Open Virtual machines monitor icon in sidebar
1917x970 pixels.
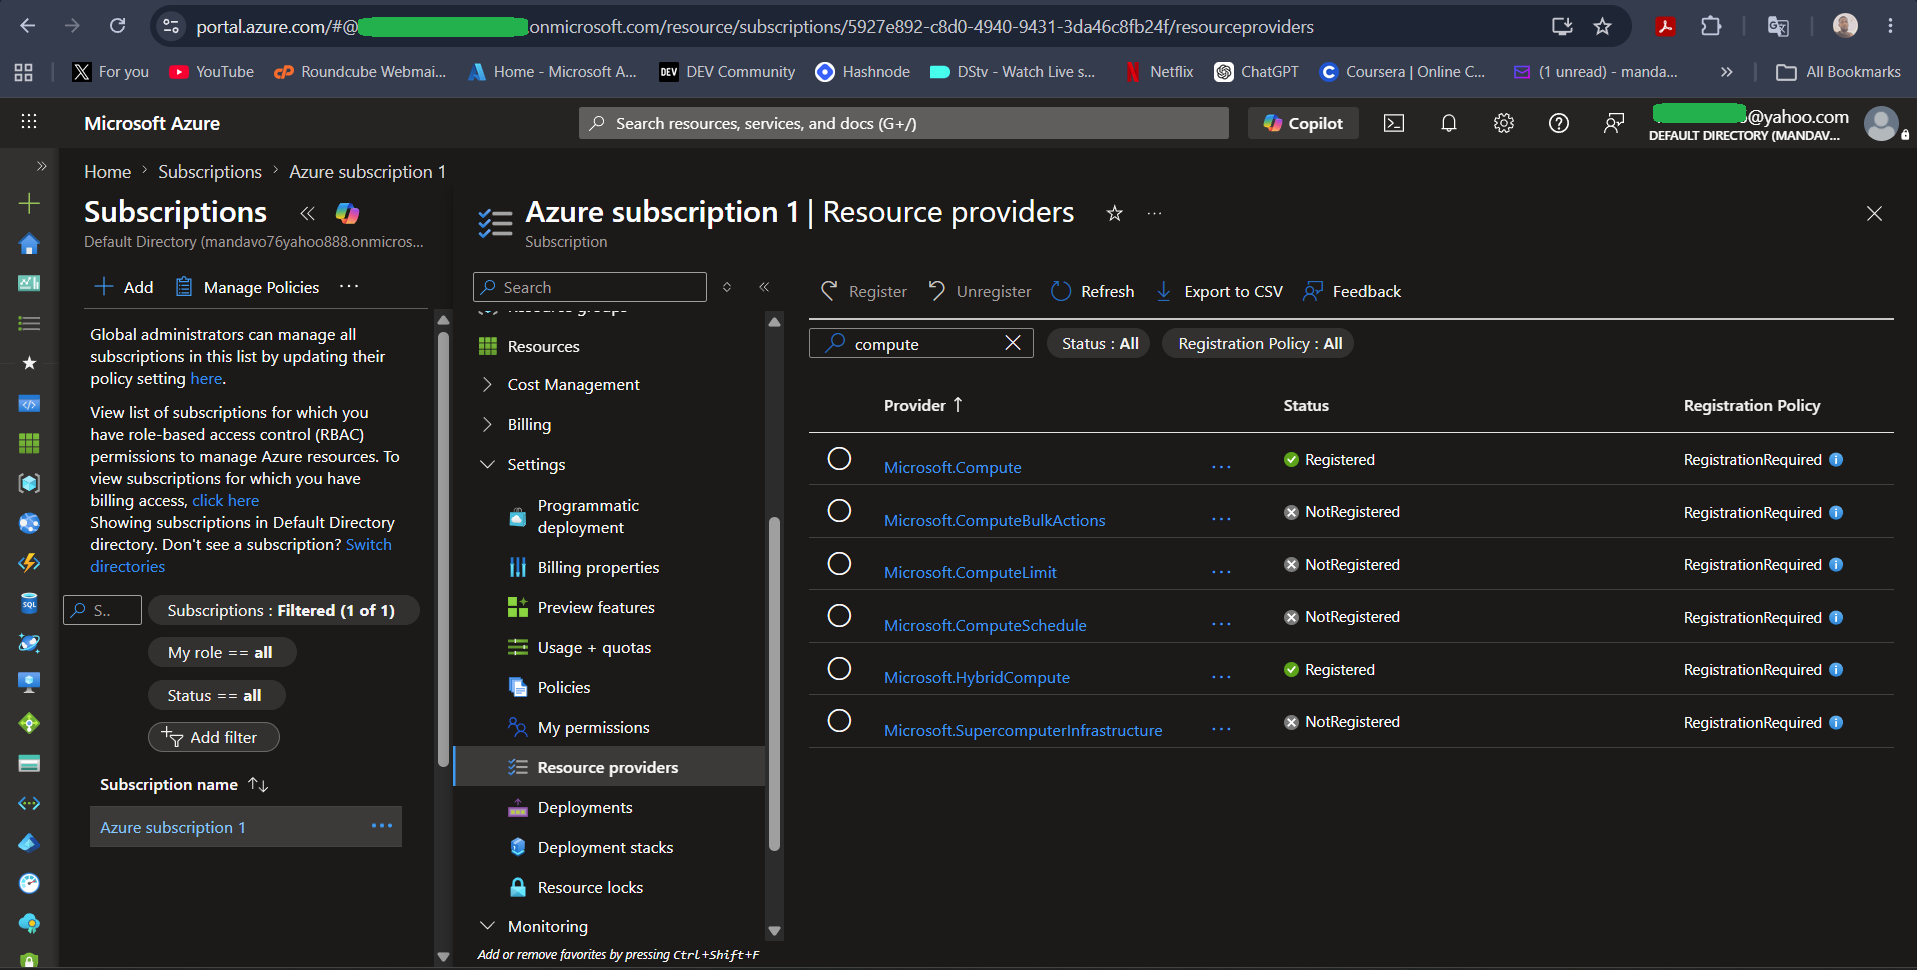coord(29,683)
